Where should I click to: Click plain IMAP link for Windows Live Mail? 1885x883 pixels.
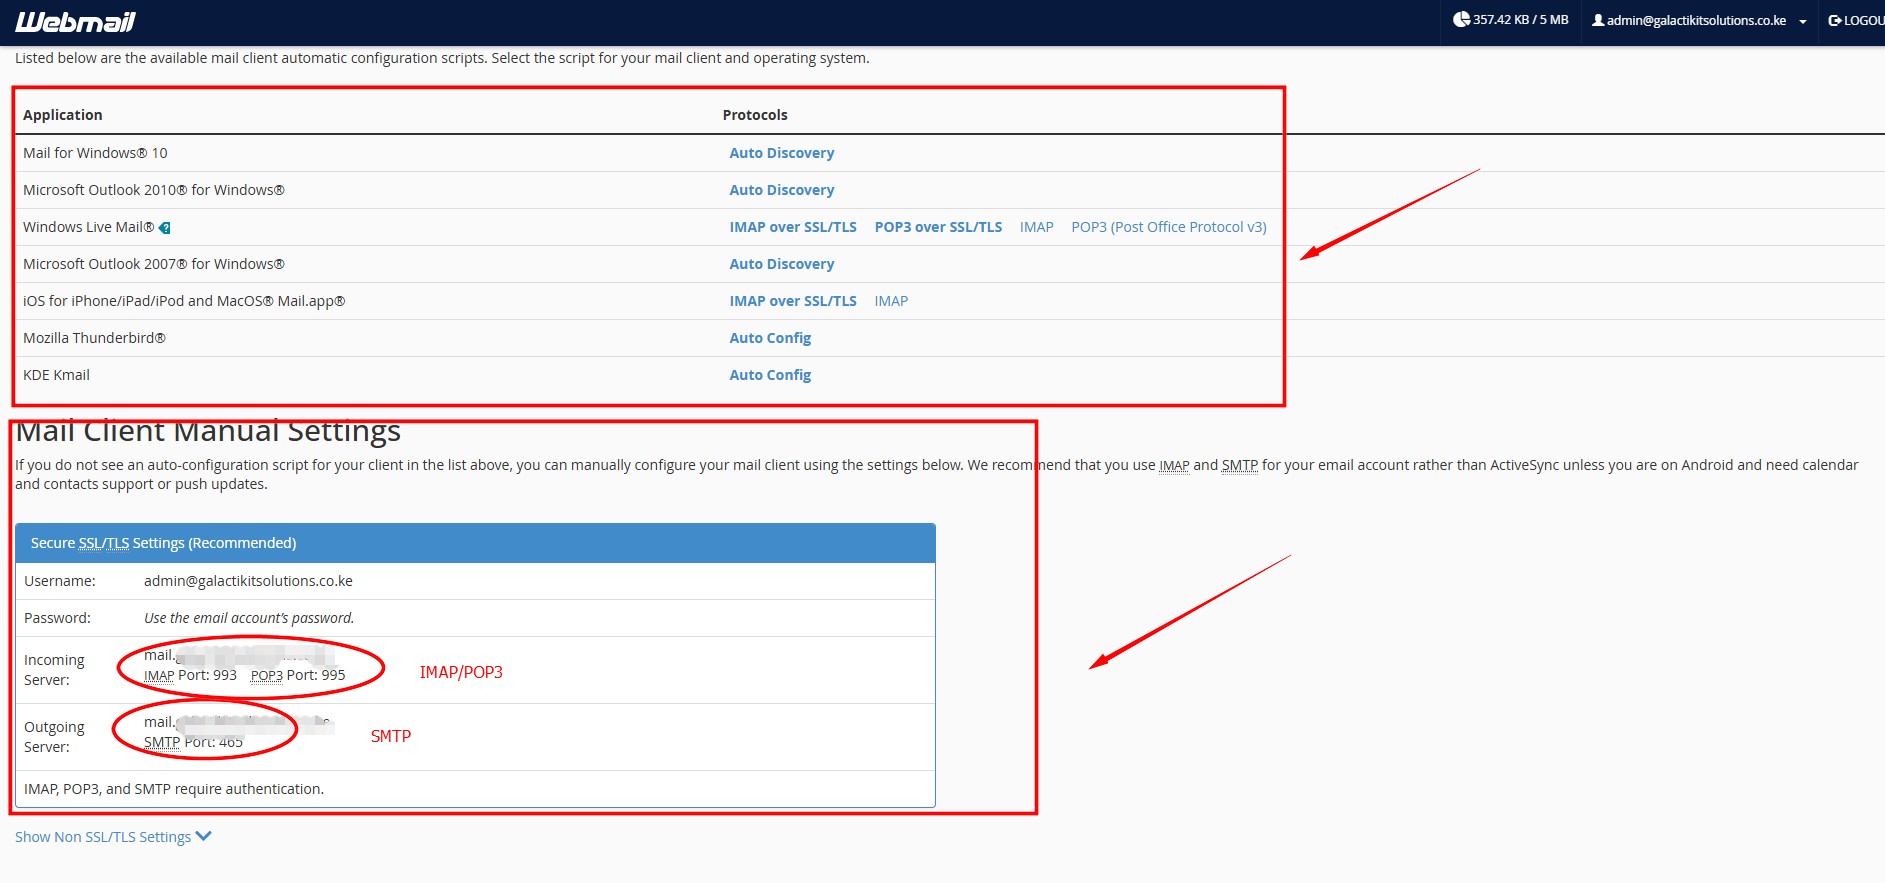[1036, 227]
